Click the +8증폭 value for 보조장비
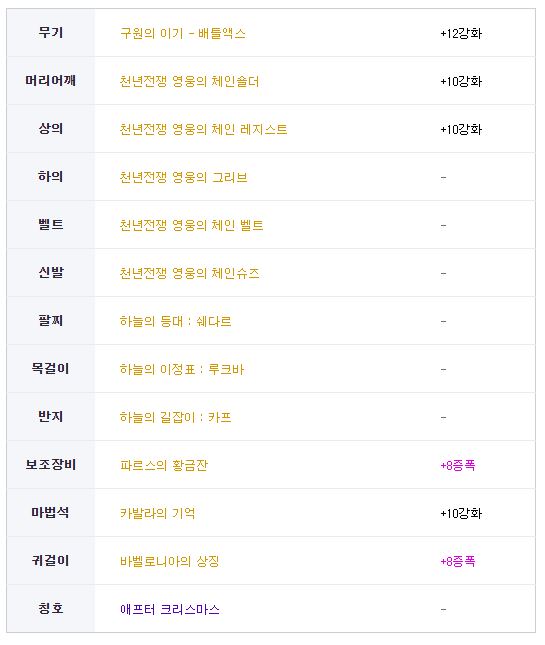The image size is (545, 645). tap(458, 465)
